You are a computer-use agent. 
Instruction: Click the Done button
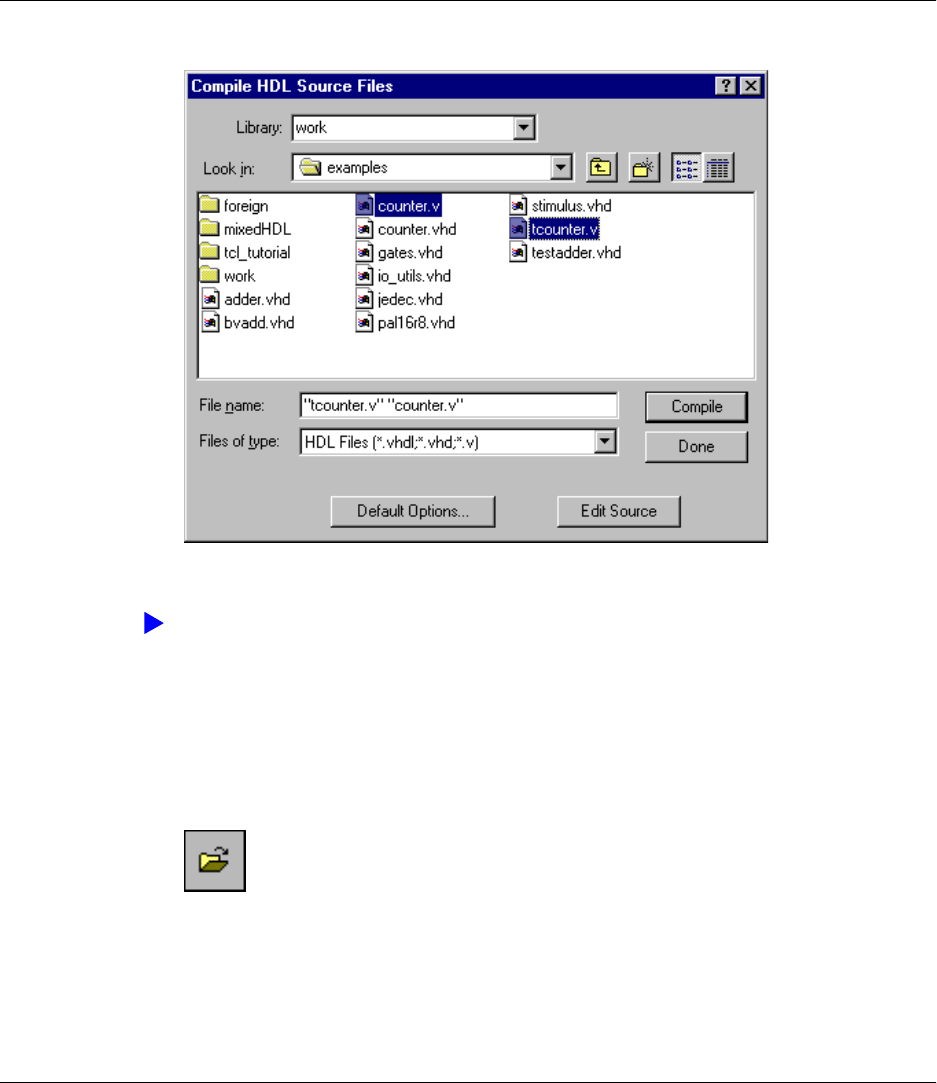coord(696,446)
